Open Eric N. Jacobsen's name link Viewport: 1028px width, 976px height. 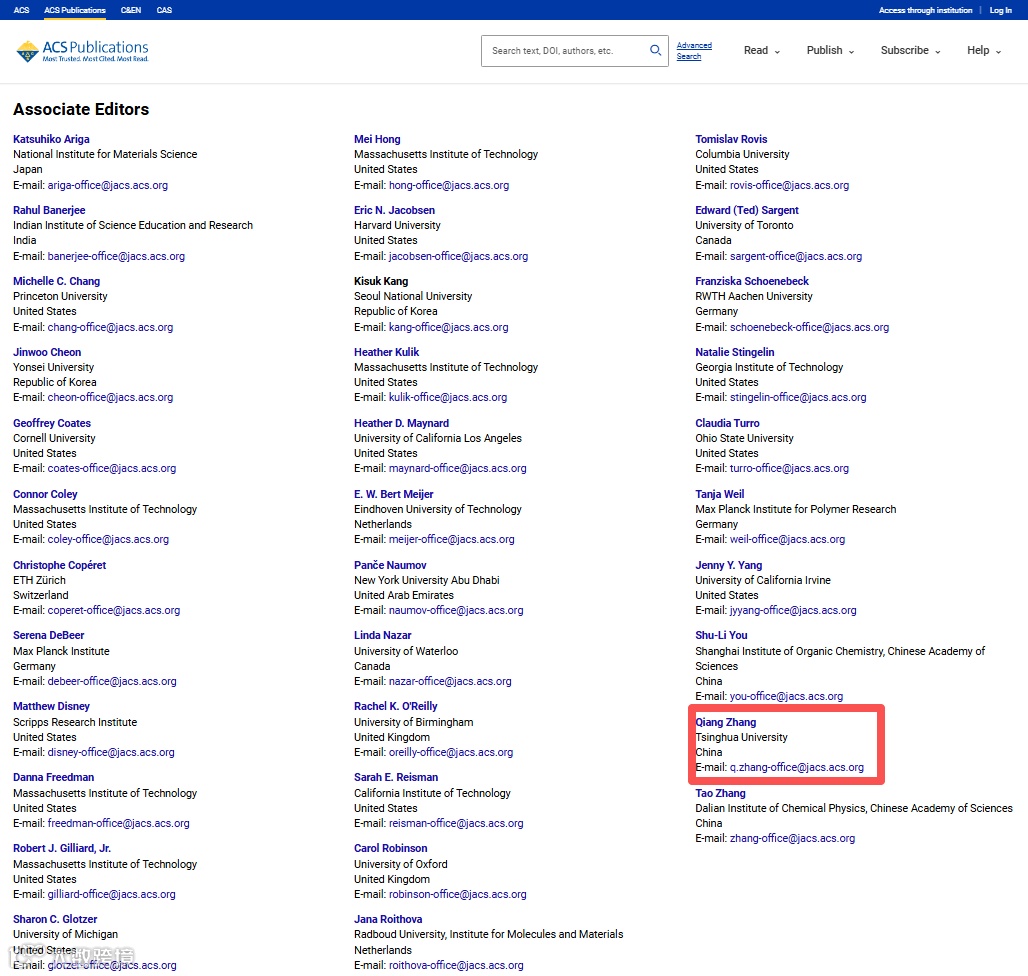pyautogui.click(x=395, y=210)
